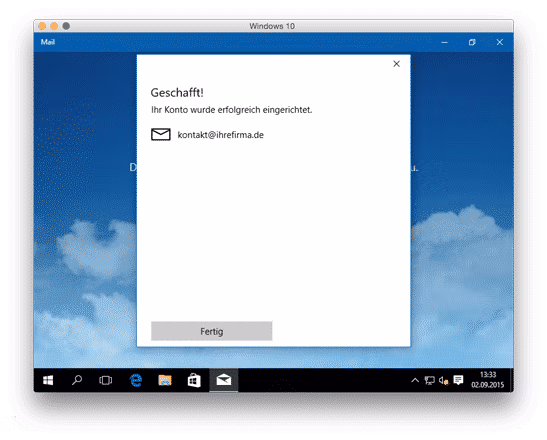Viewport: 547px width, 440px height.
Task: Restore down the Mail window
Action: 472,42
